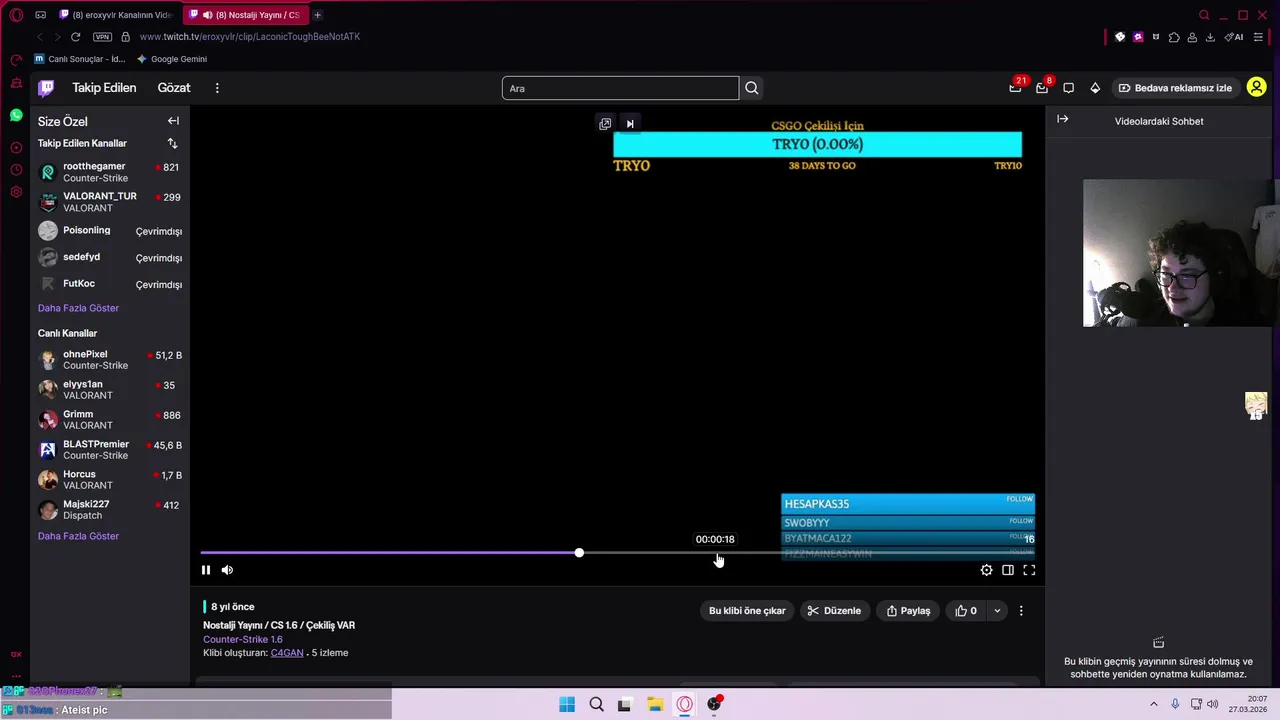Open File Explorer from taskbar
This screenshot has width=1280, height=720.
point(654,704)
